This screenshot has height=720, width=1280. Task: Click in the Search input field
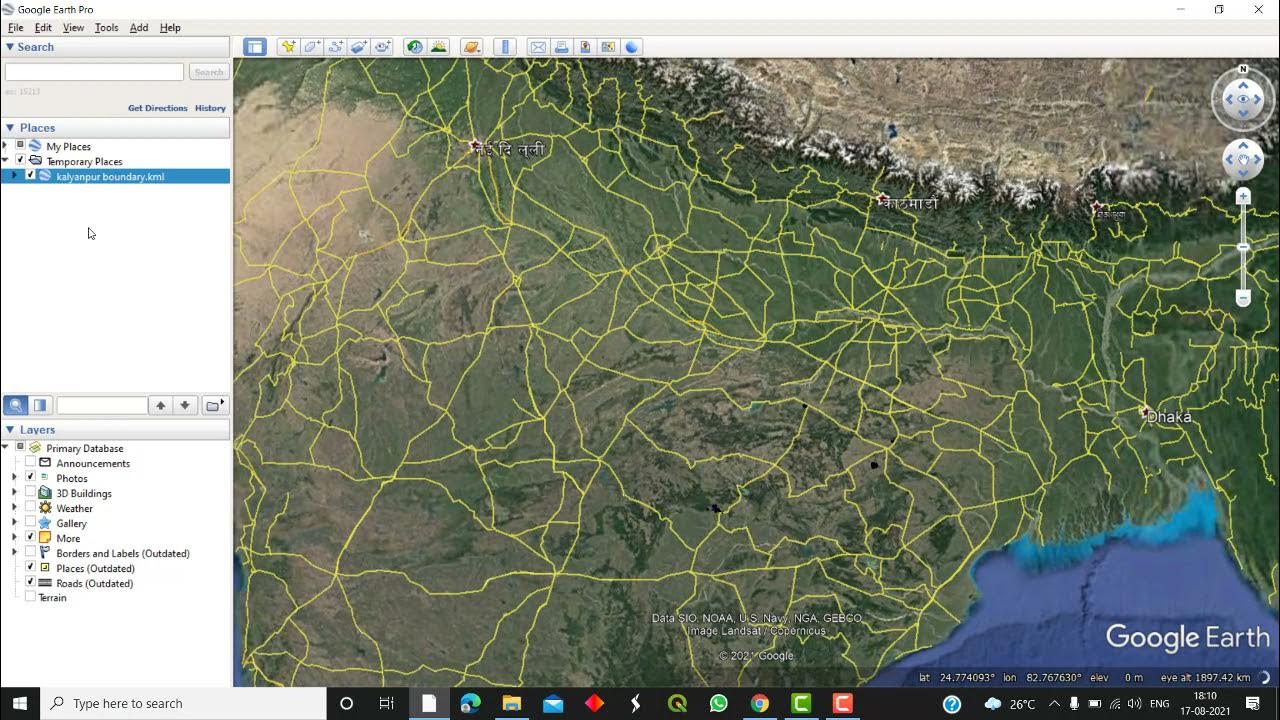tap(94, 72)
